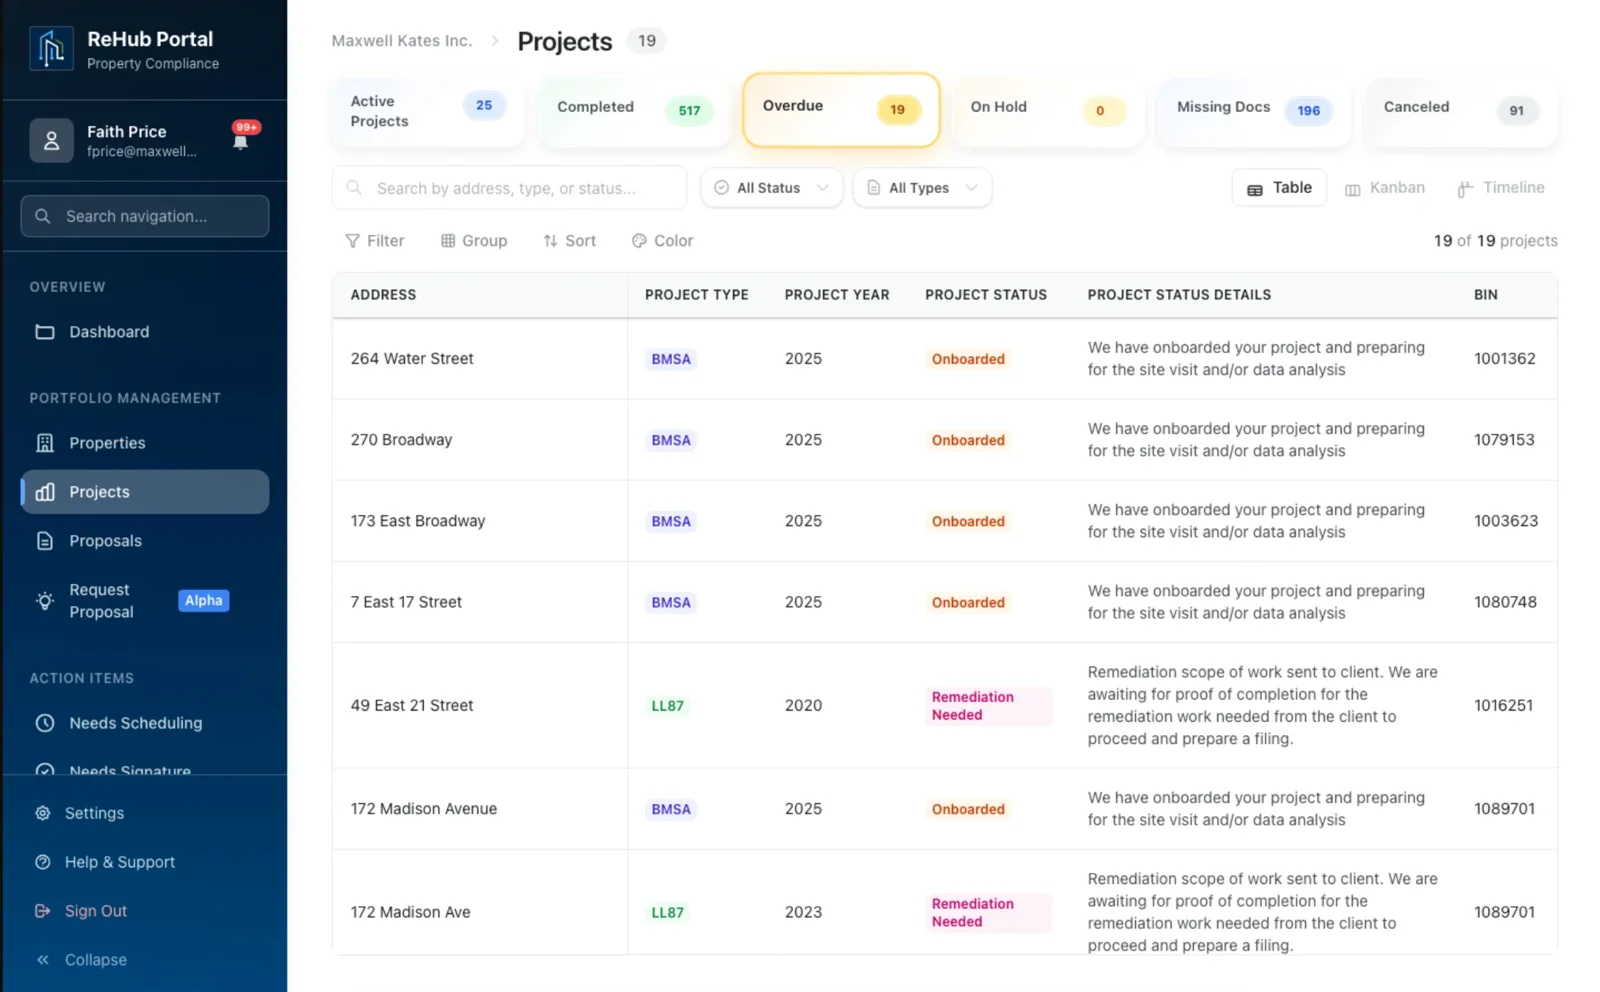Select the On Hold card
1600x992 pixels.
coord(1048,111)
